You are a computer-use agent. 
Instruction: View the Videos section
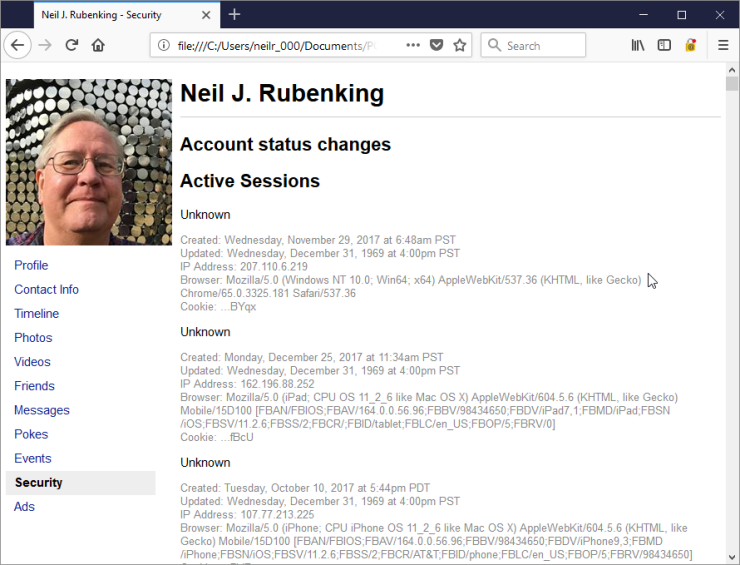tap(32, 362)
